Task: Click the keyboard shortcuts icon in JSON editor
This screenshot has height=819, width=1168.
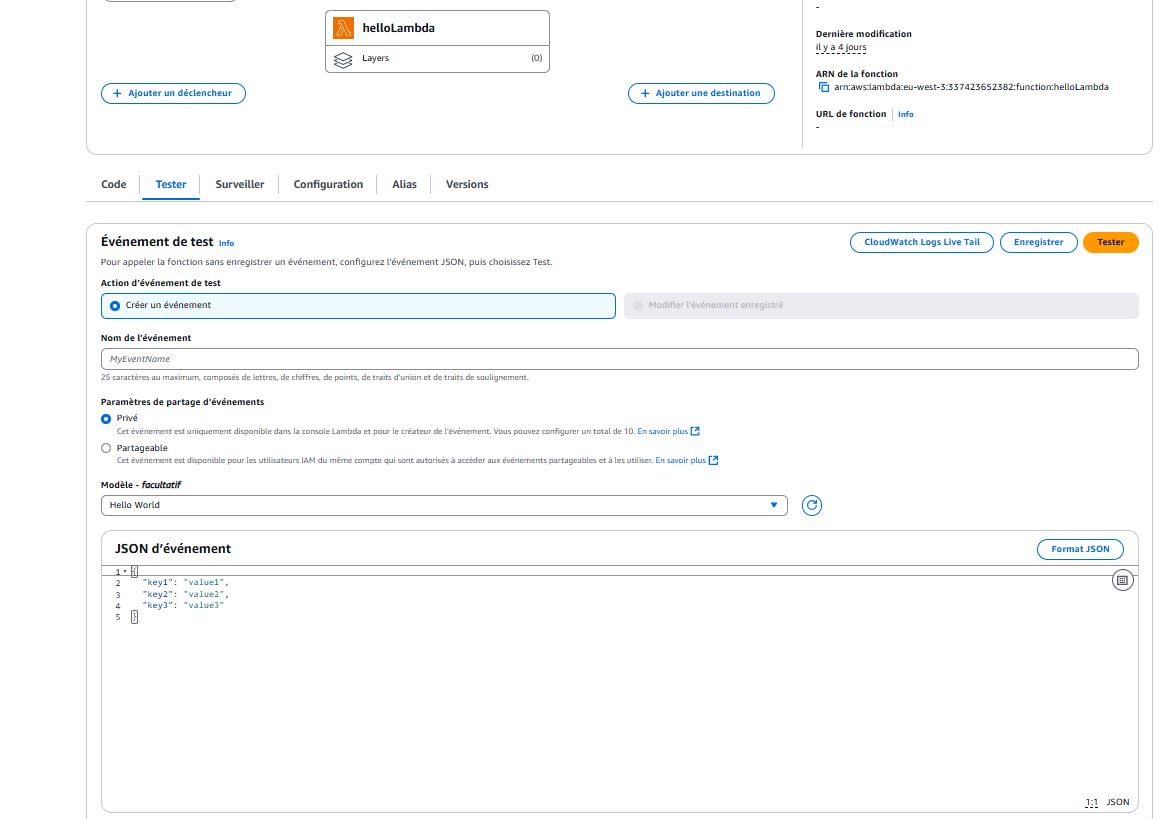Action: point(1122,580)
